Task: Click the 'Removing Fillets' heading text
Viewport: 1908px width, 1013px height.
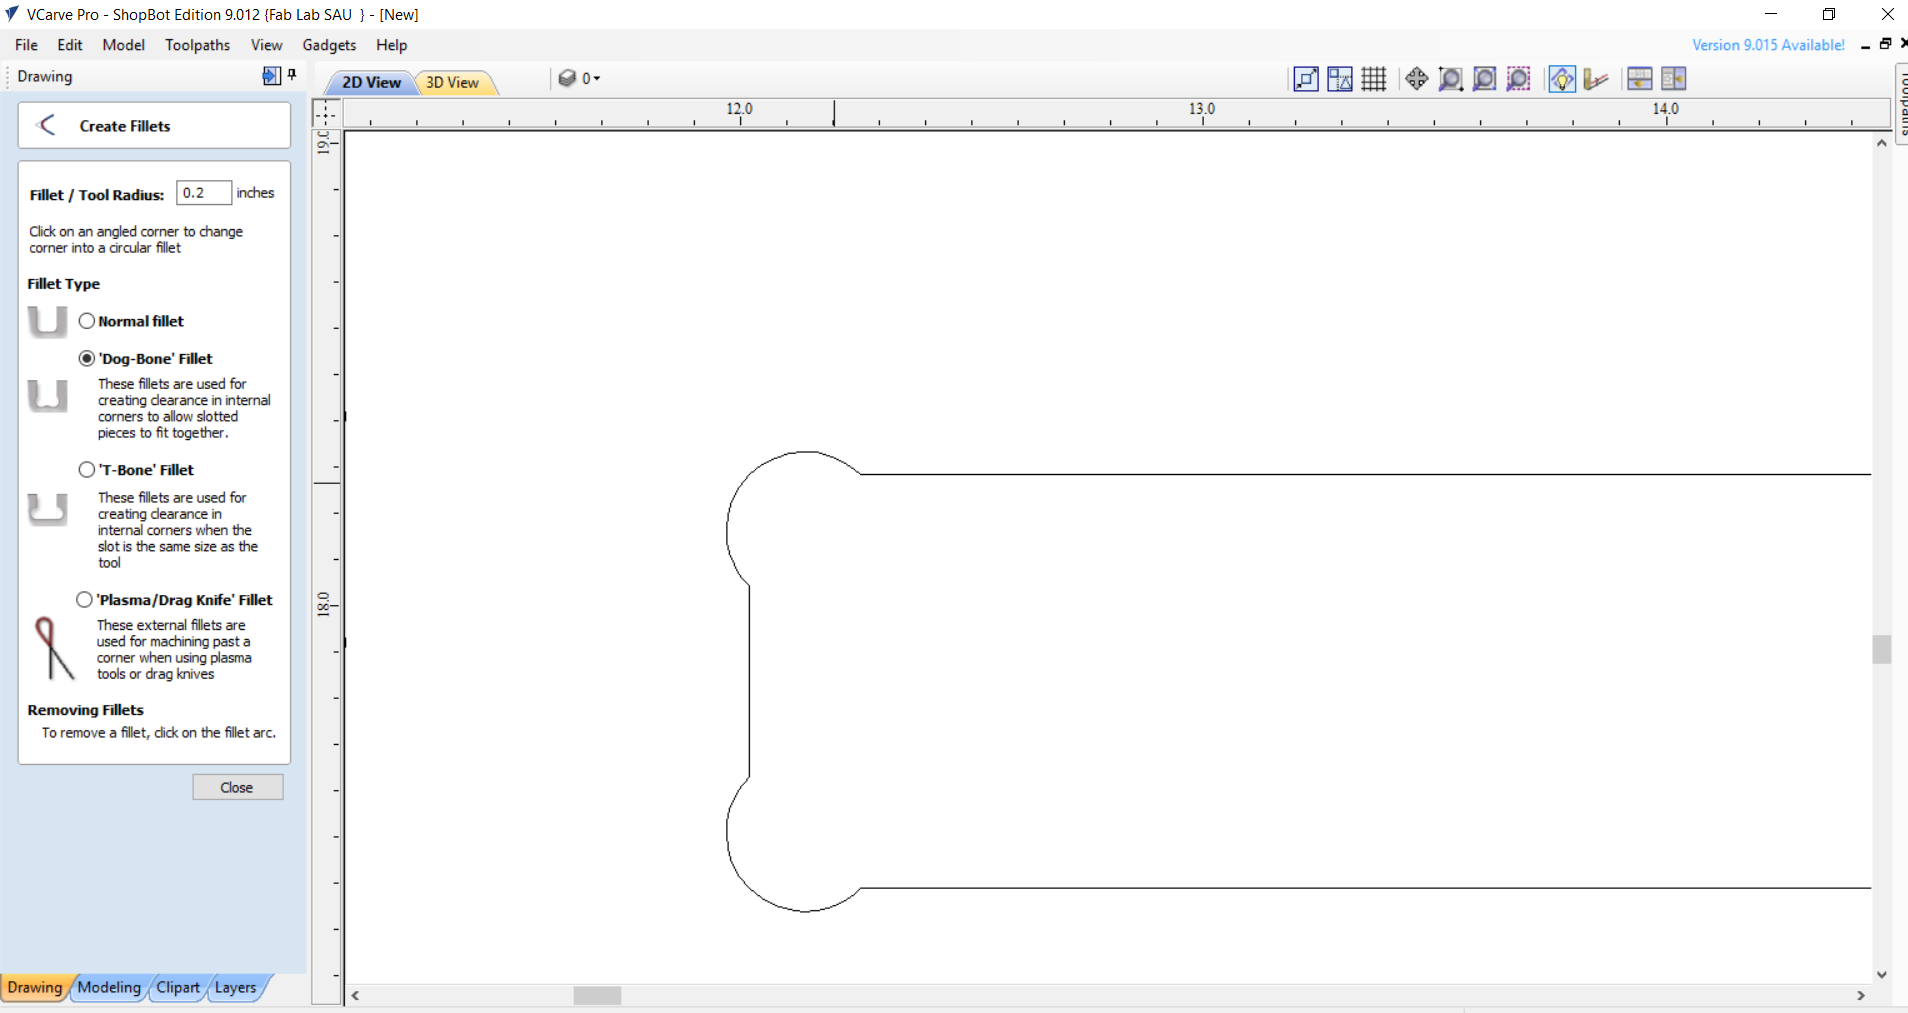Action: (x=86, y=710)
